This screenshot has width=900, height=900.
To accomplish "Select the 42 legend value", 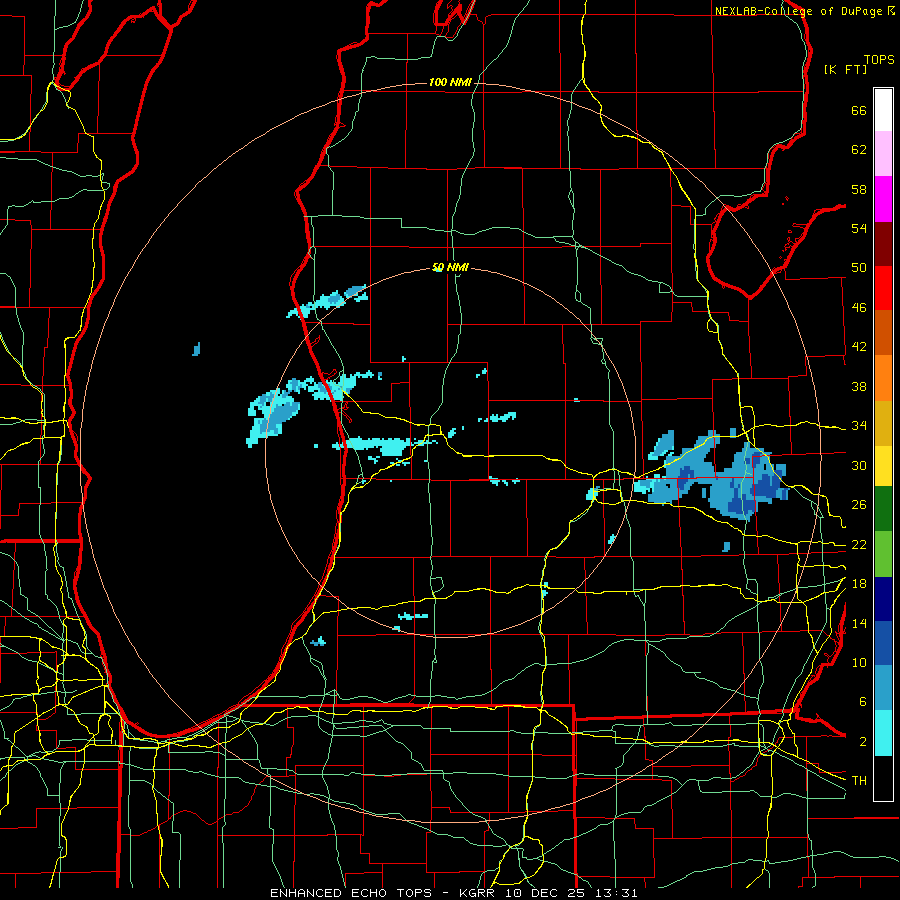I will [859, 347].
